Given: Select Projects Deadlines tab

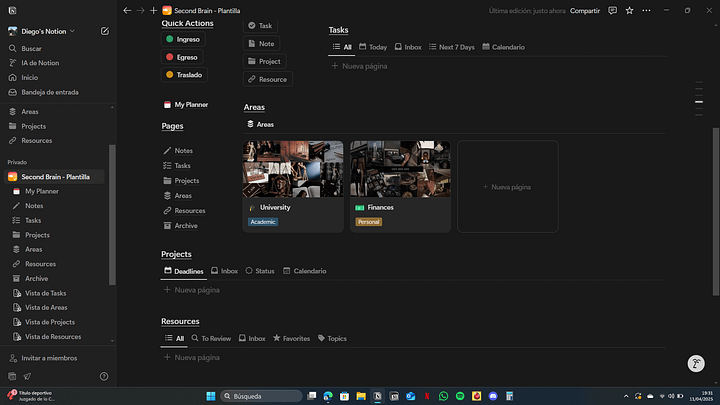Looking at the screenshot, I should point(184,271).
